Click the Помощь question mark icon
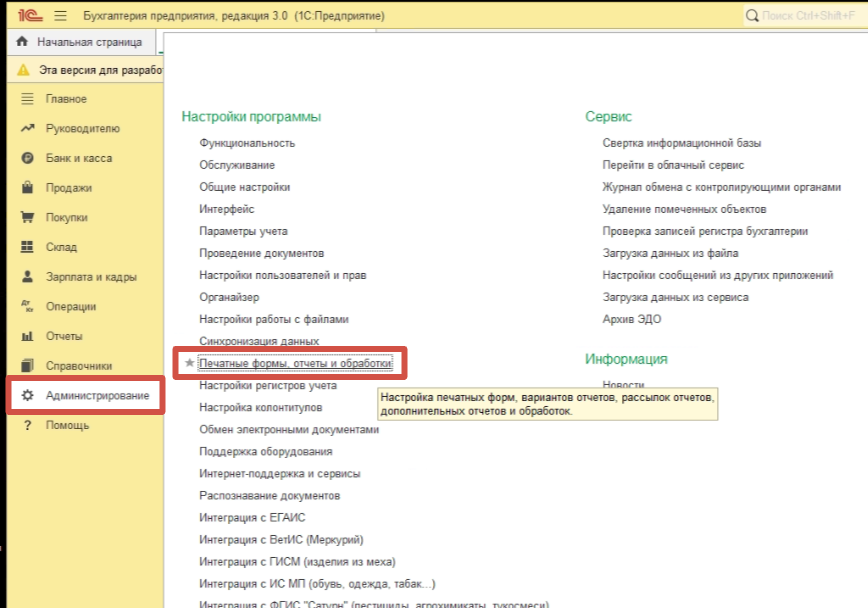Screen dimensions: 868x608 pyautogui.click(x=27, y=425)
